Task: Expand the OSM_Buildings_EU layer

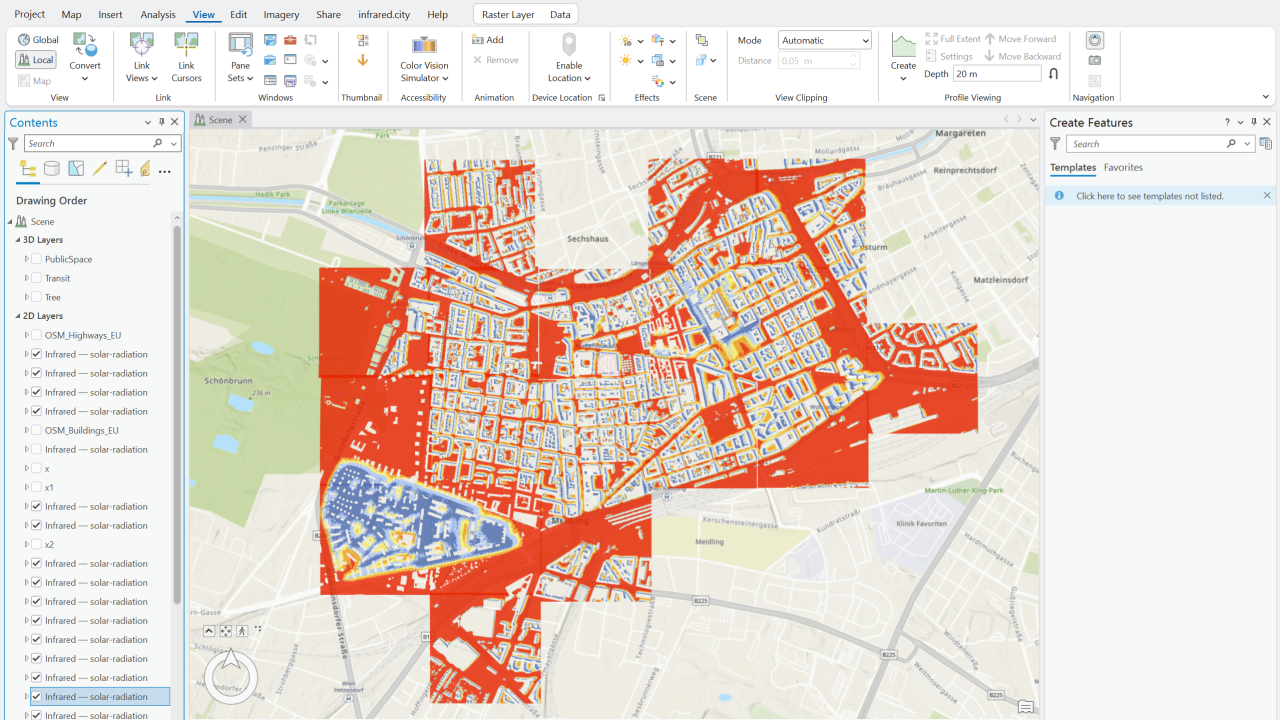Action: tap(27, 430)
